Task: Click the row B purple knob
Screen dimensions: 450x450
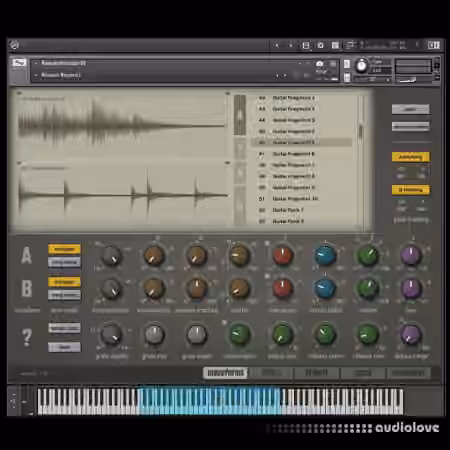Action: click(411, 288)
